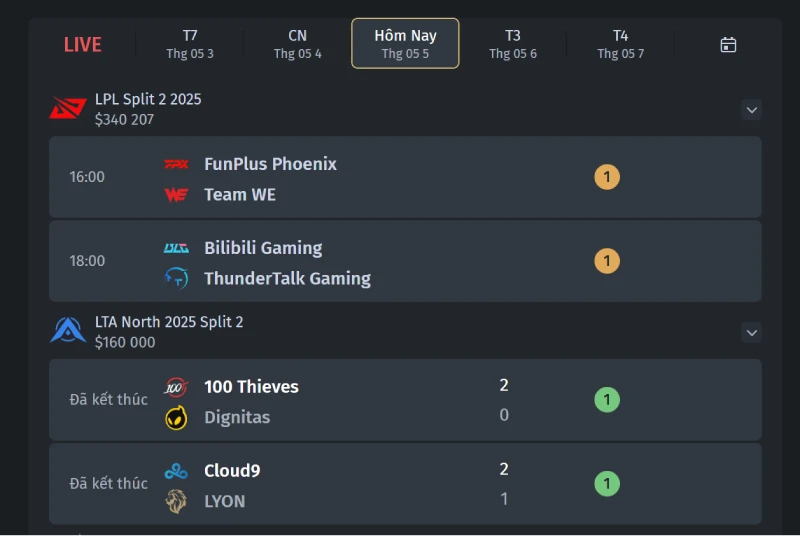Viewport: 800px width, 536px height.
Task: Select the T7 Thg 05 3 date tab
Action: pyautogui.click(x=190, y=44)
